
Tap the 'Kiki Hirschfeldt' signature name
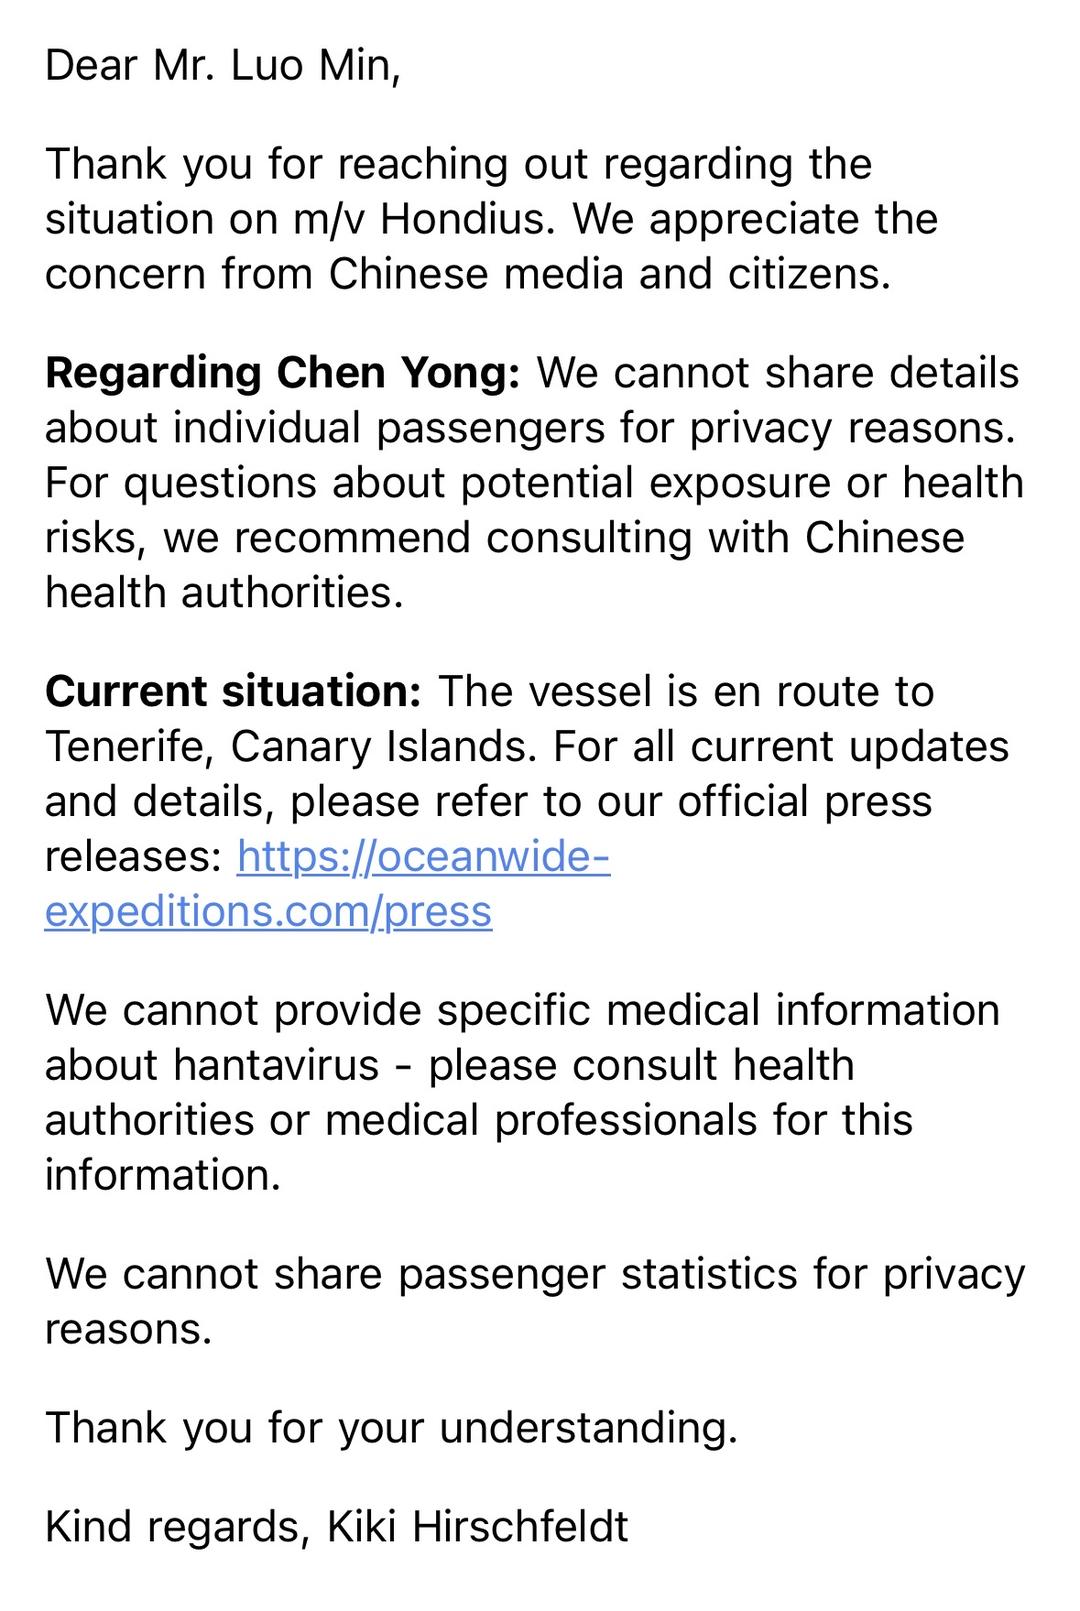point(478,1527)
